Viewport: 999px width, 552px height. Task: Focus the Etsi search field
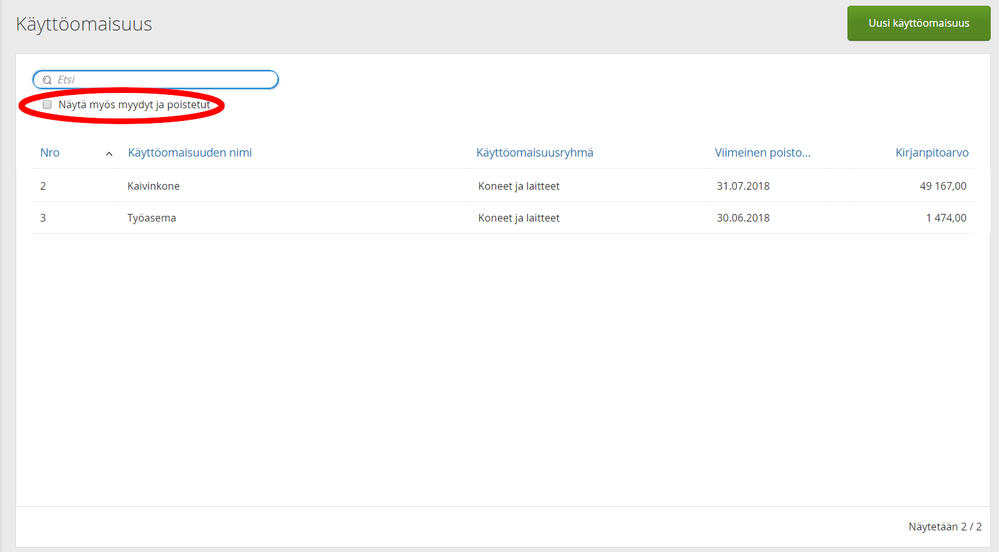[x=155, y=80]
